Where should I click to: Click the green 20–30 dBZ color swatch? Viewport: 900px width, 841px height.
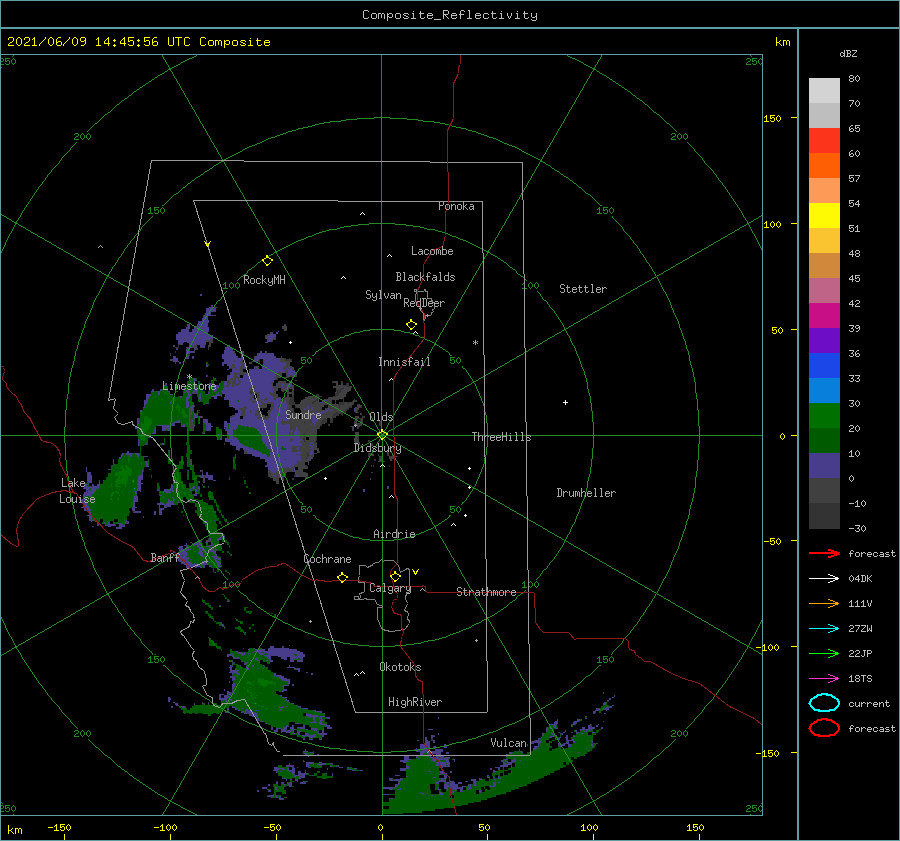[x=824, y=416]
